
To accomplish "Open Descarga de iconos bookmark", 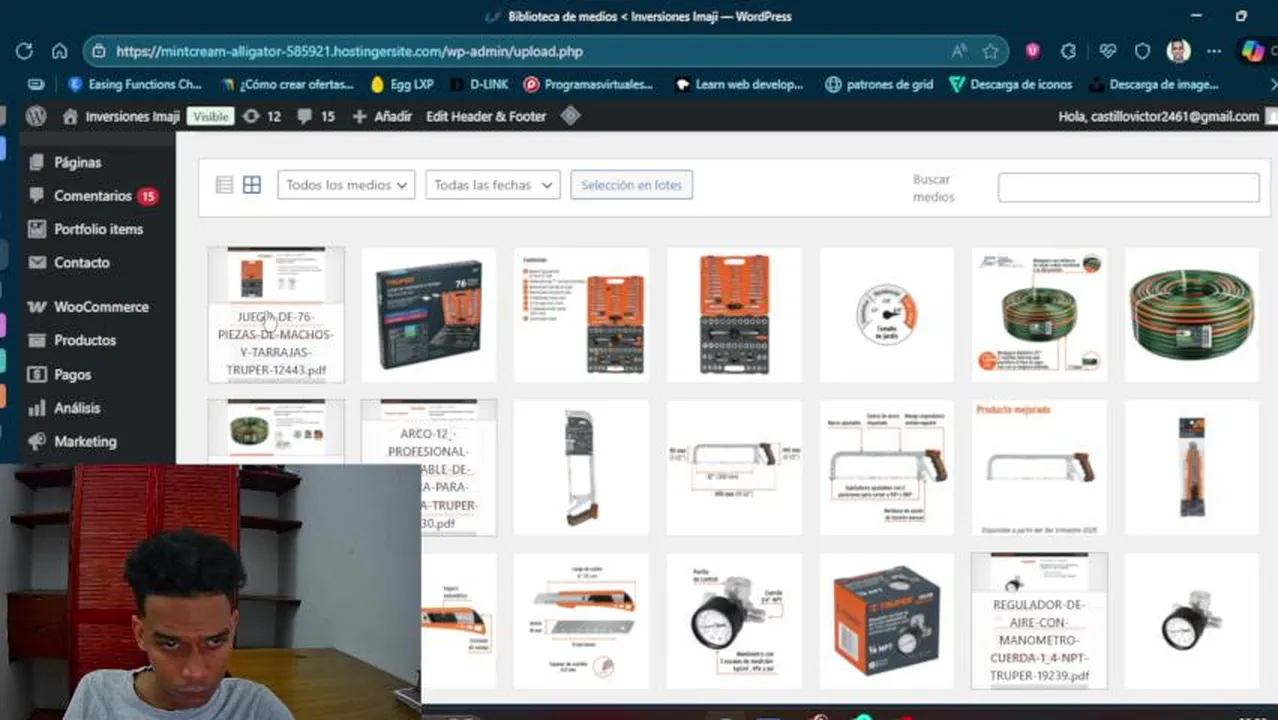I will (x=1011, y=84).
